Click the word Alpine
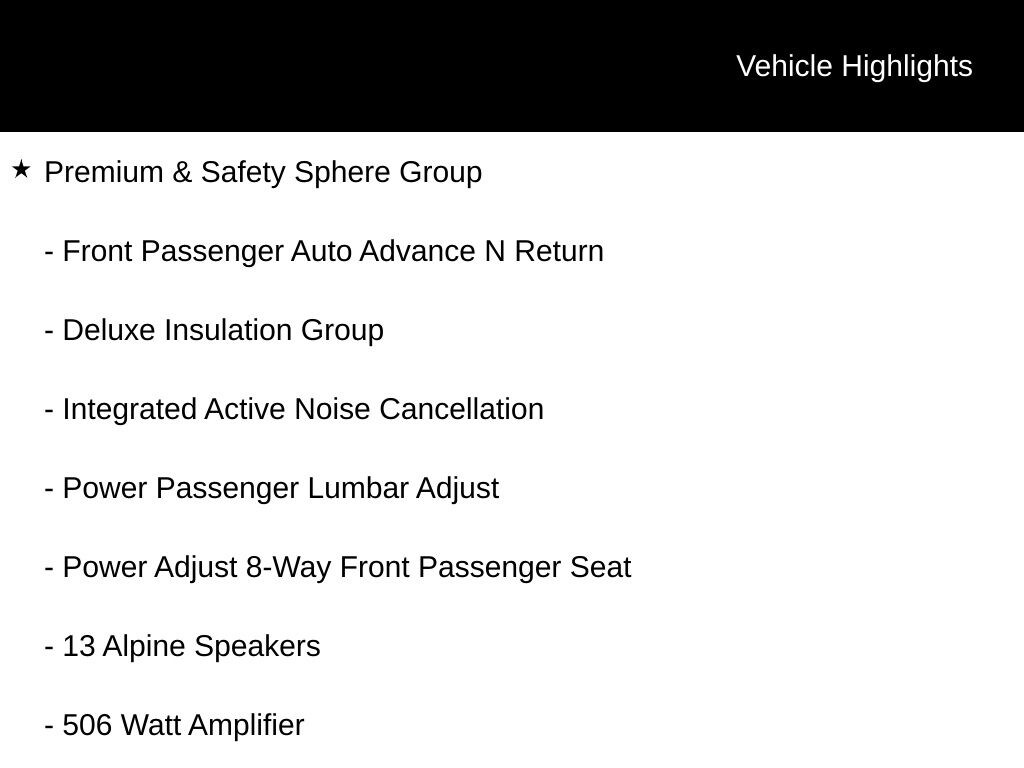 pyautogui.click(x=145, y=646)
